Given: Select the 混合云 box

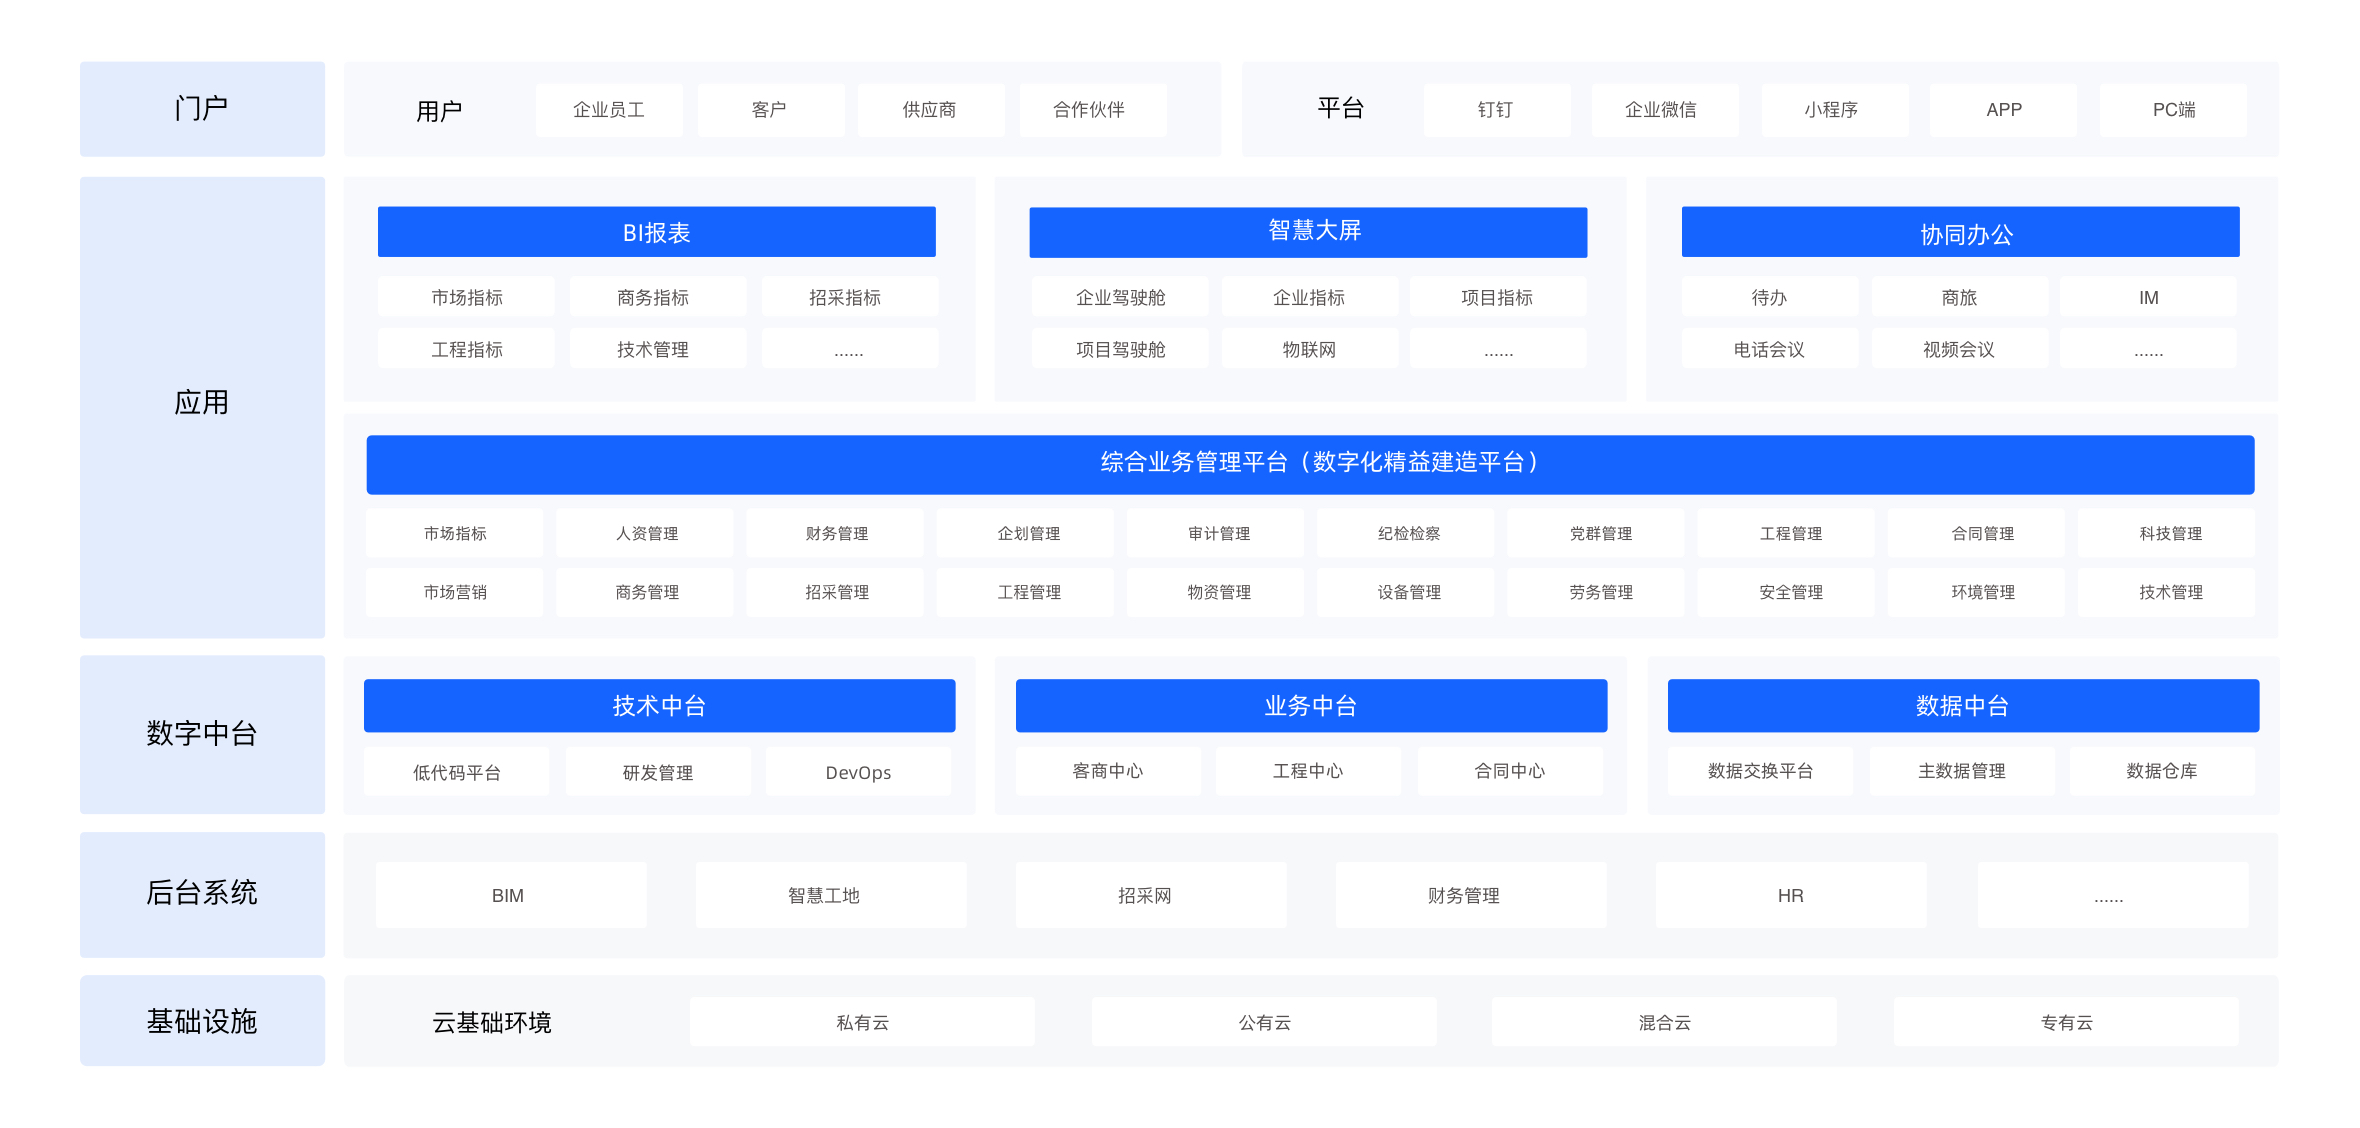Looking at the screenshot, I should [1664, 1022].
